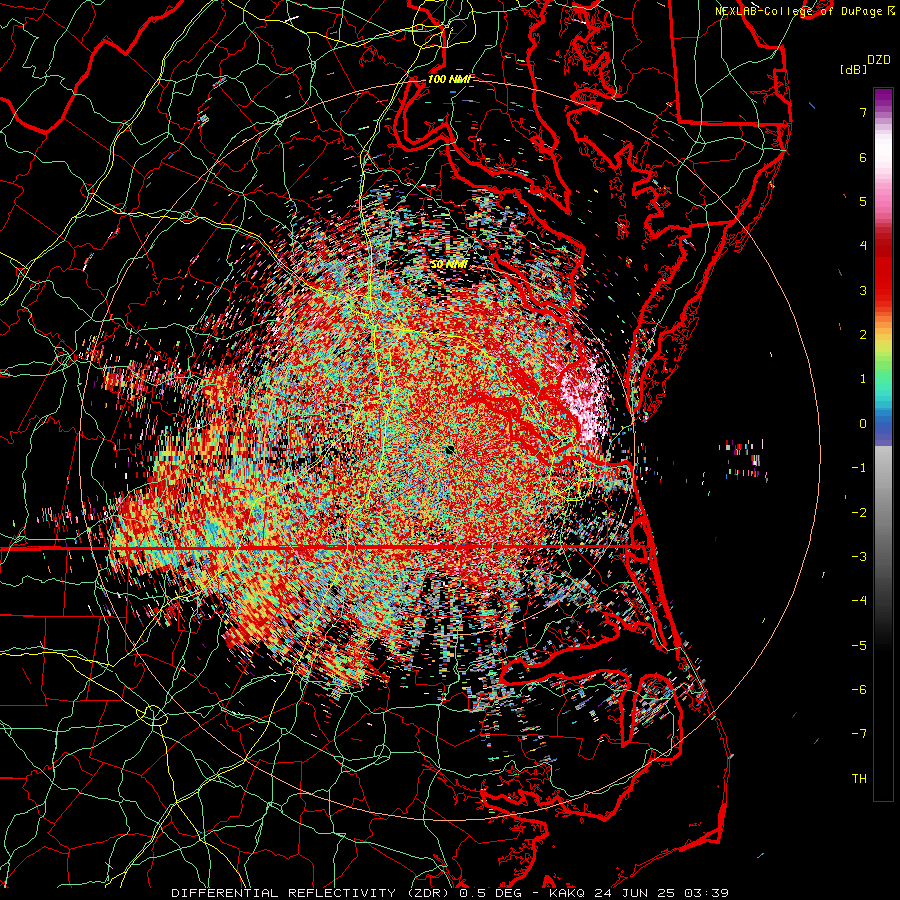The width and height of the screenshot is (900, 900).
Task: Click the 100 NMI range ring label
Action: (x=449, y=79)
